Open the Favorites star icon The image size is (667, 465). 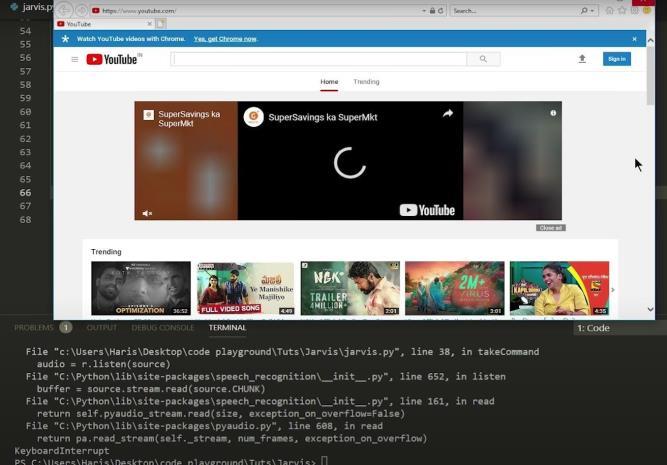[622, 10]
